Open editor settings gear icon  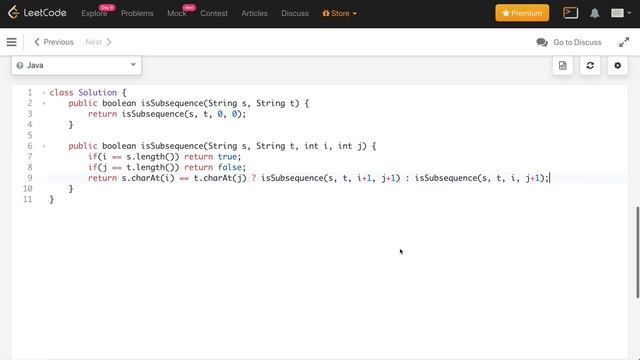[x=618, y=65]
